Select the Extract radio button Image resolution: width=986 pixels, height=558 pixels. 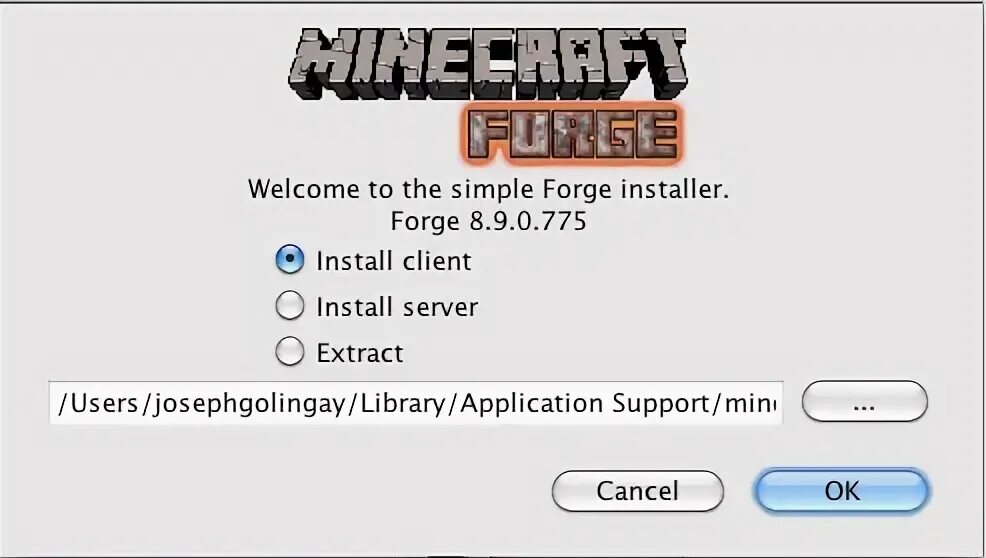click(290, 352)
